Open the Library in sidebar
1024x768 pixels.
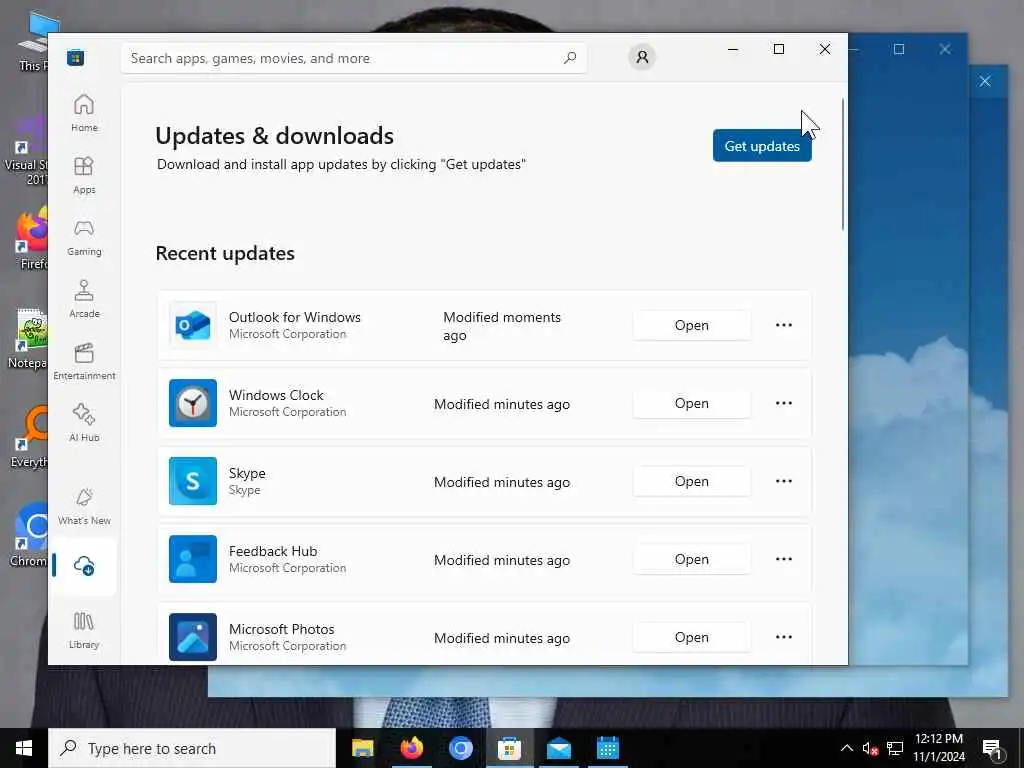84,630
